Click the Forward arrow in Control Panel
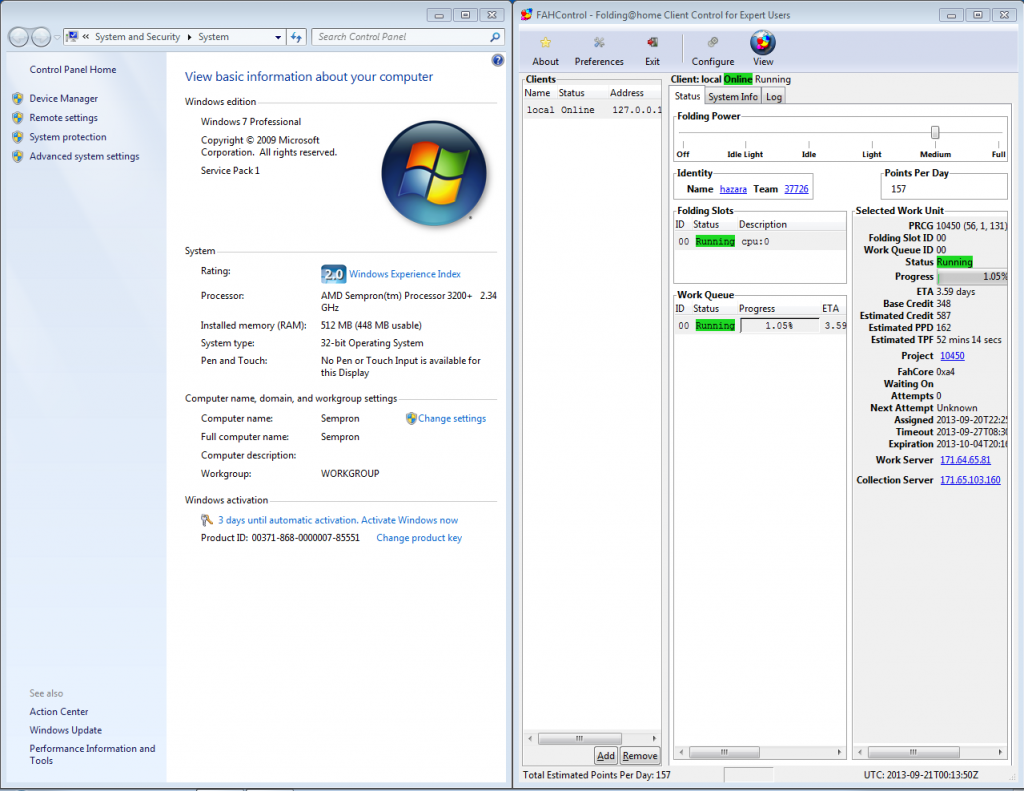The image size is (1024, 791). tap(41, 37)
